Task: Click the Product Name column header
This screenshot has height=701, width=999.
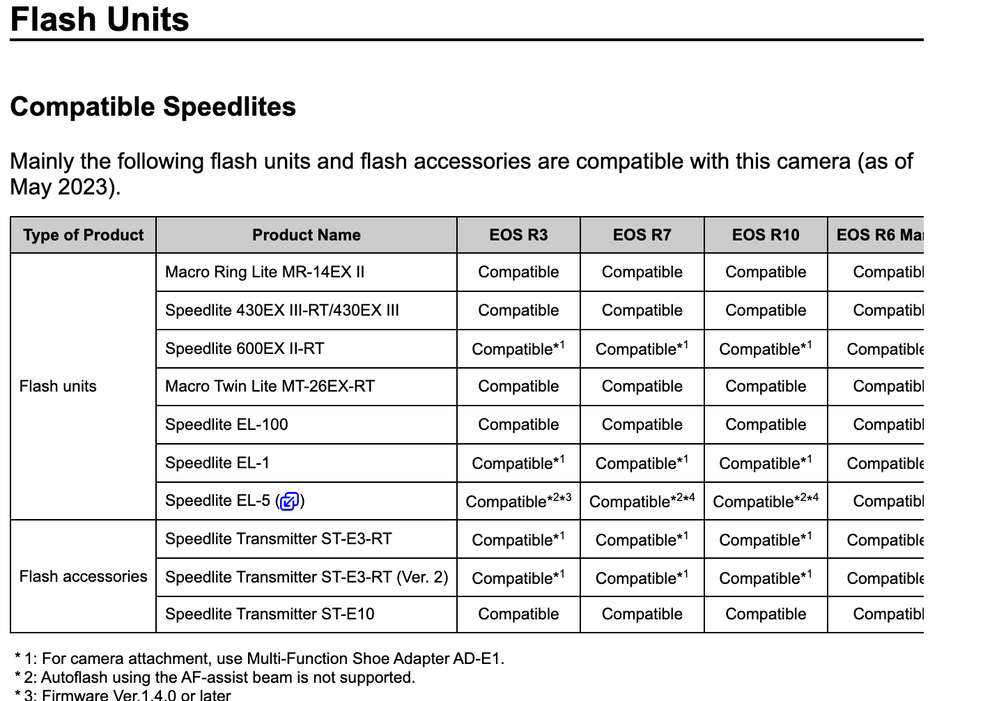Action: [306, 235]
